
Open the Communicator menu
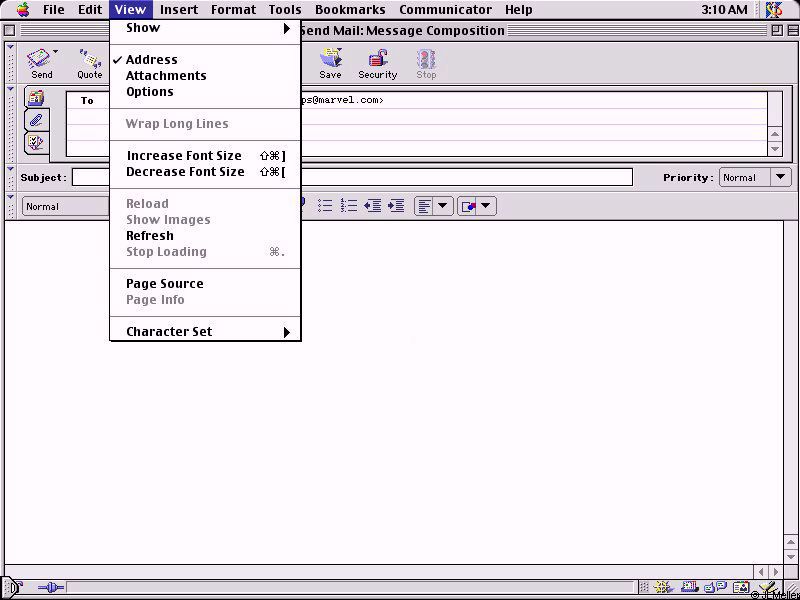[445, 9]
